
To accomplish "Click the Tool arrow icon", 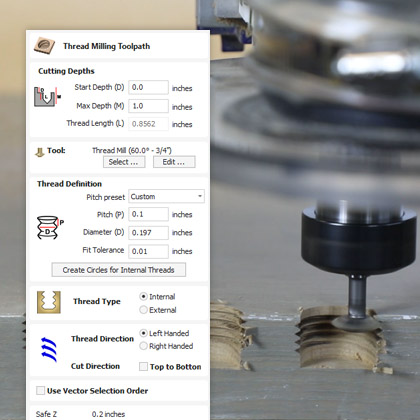I will click(40, 152).
